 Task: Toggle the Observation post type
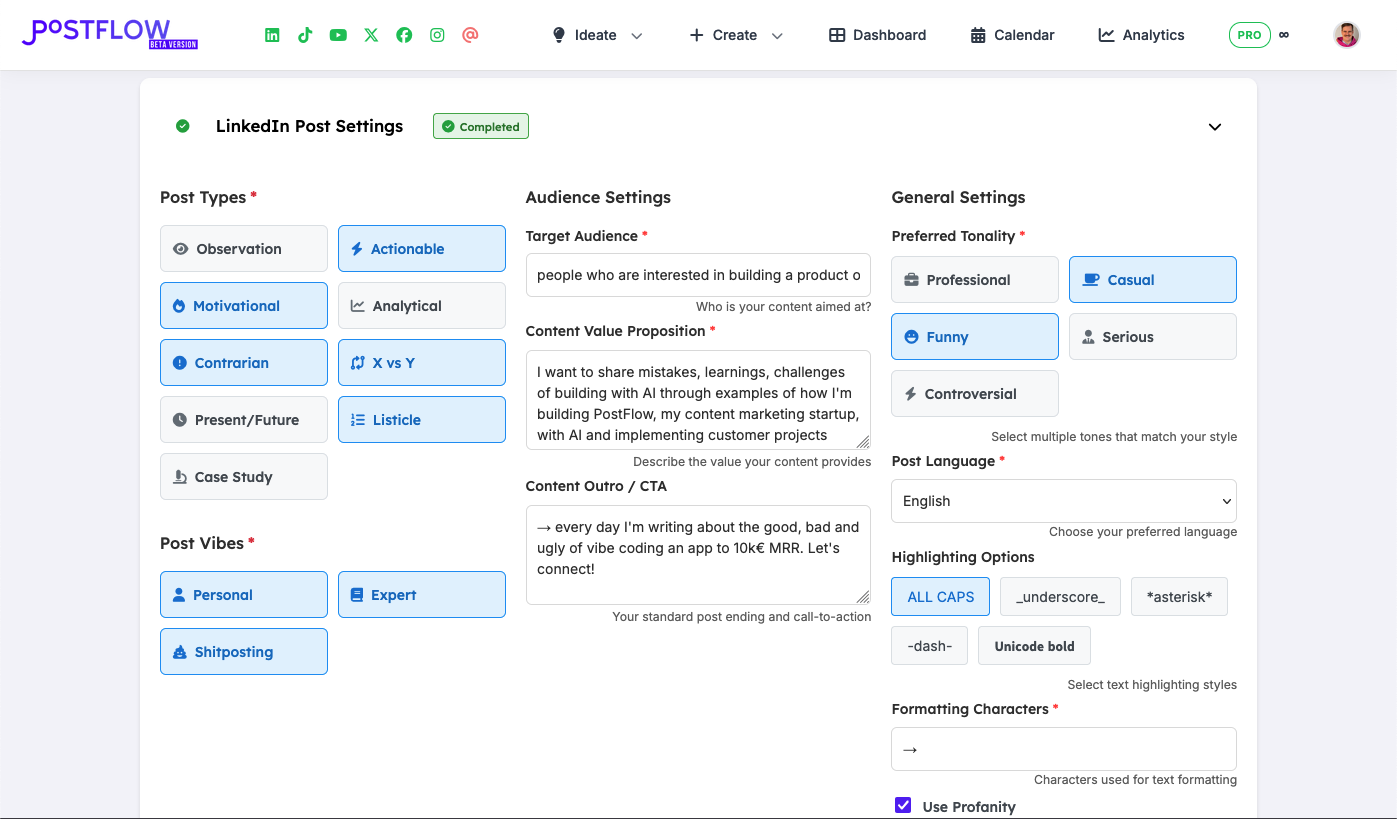point(244,249)
